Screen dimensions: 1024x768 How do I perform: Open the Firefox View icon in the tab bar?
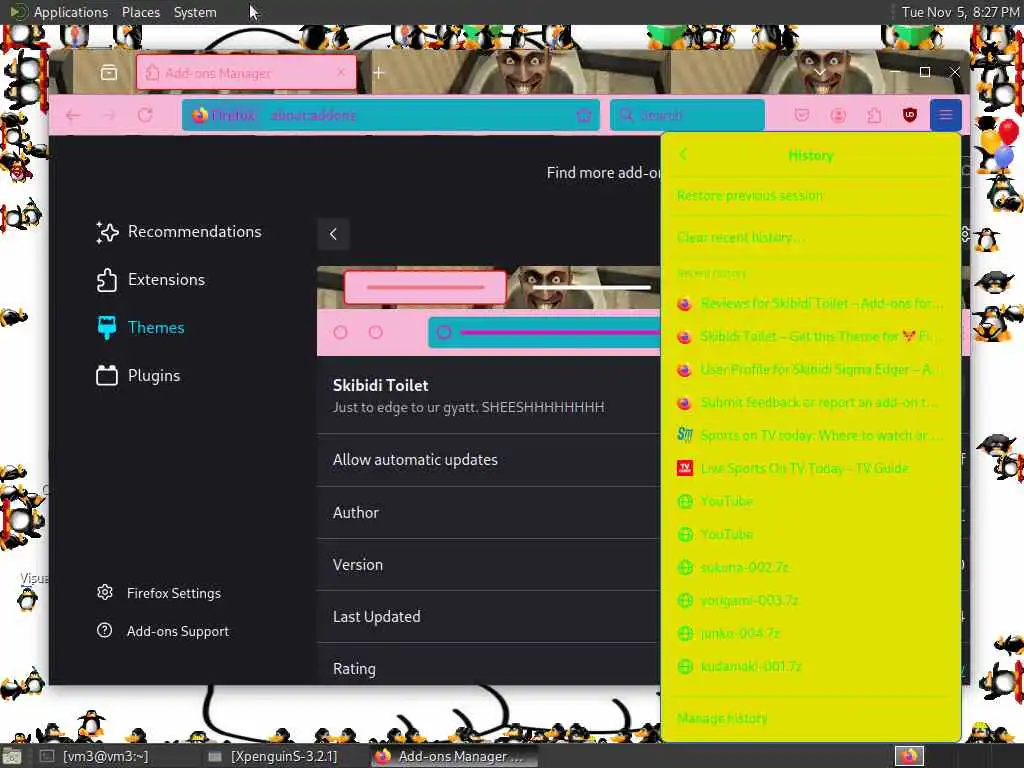click(109, 72)
